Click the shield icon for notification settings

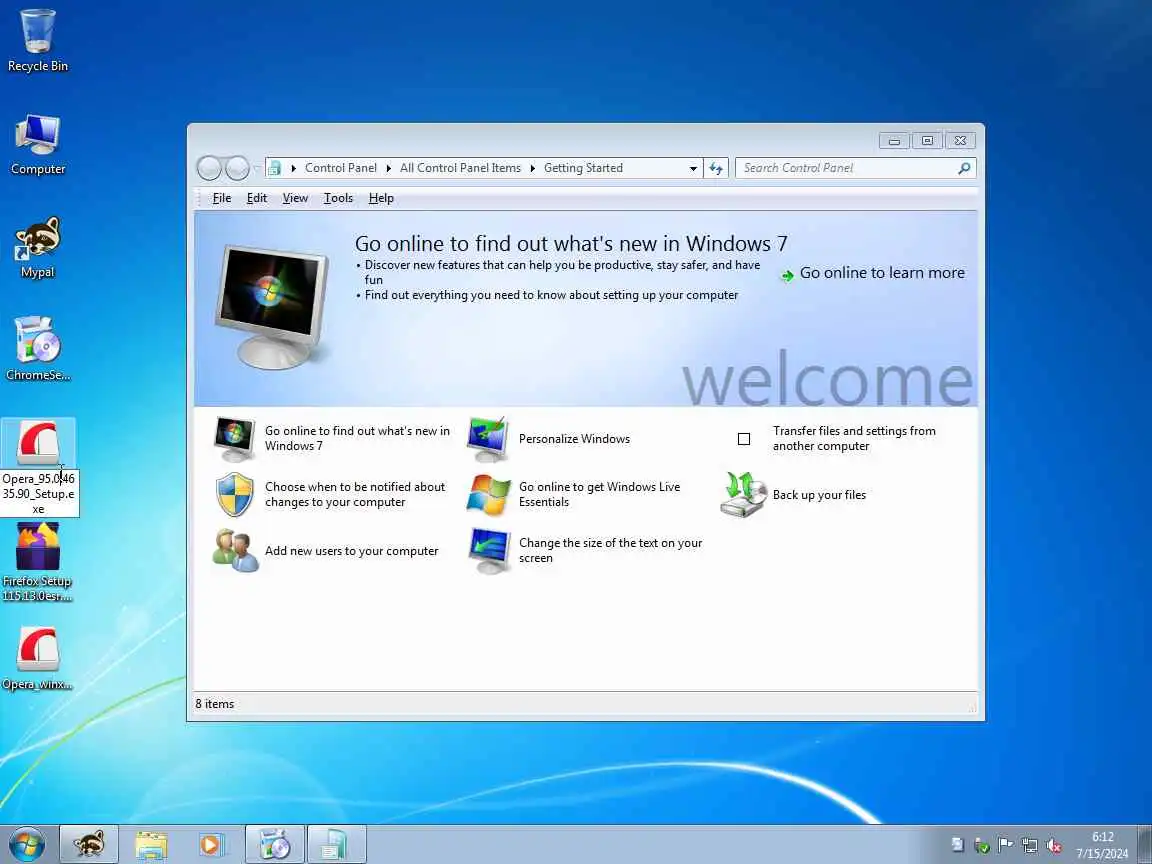click(x=235, y=494)
